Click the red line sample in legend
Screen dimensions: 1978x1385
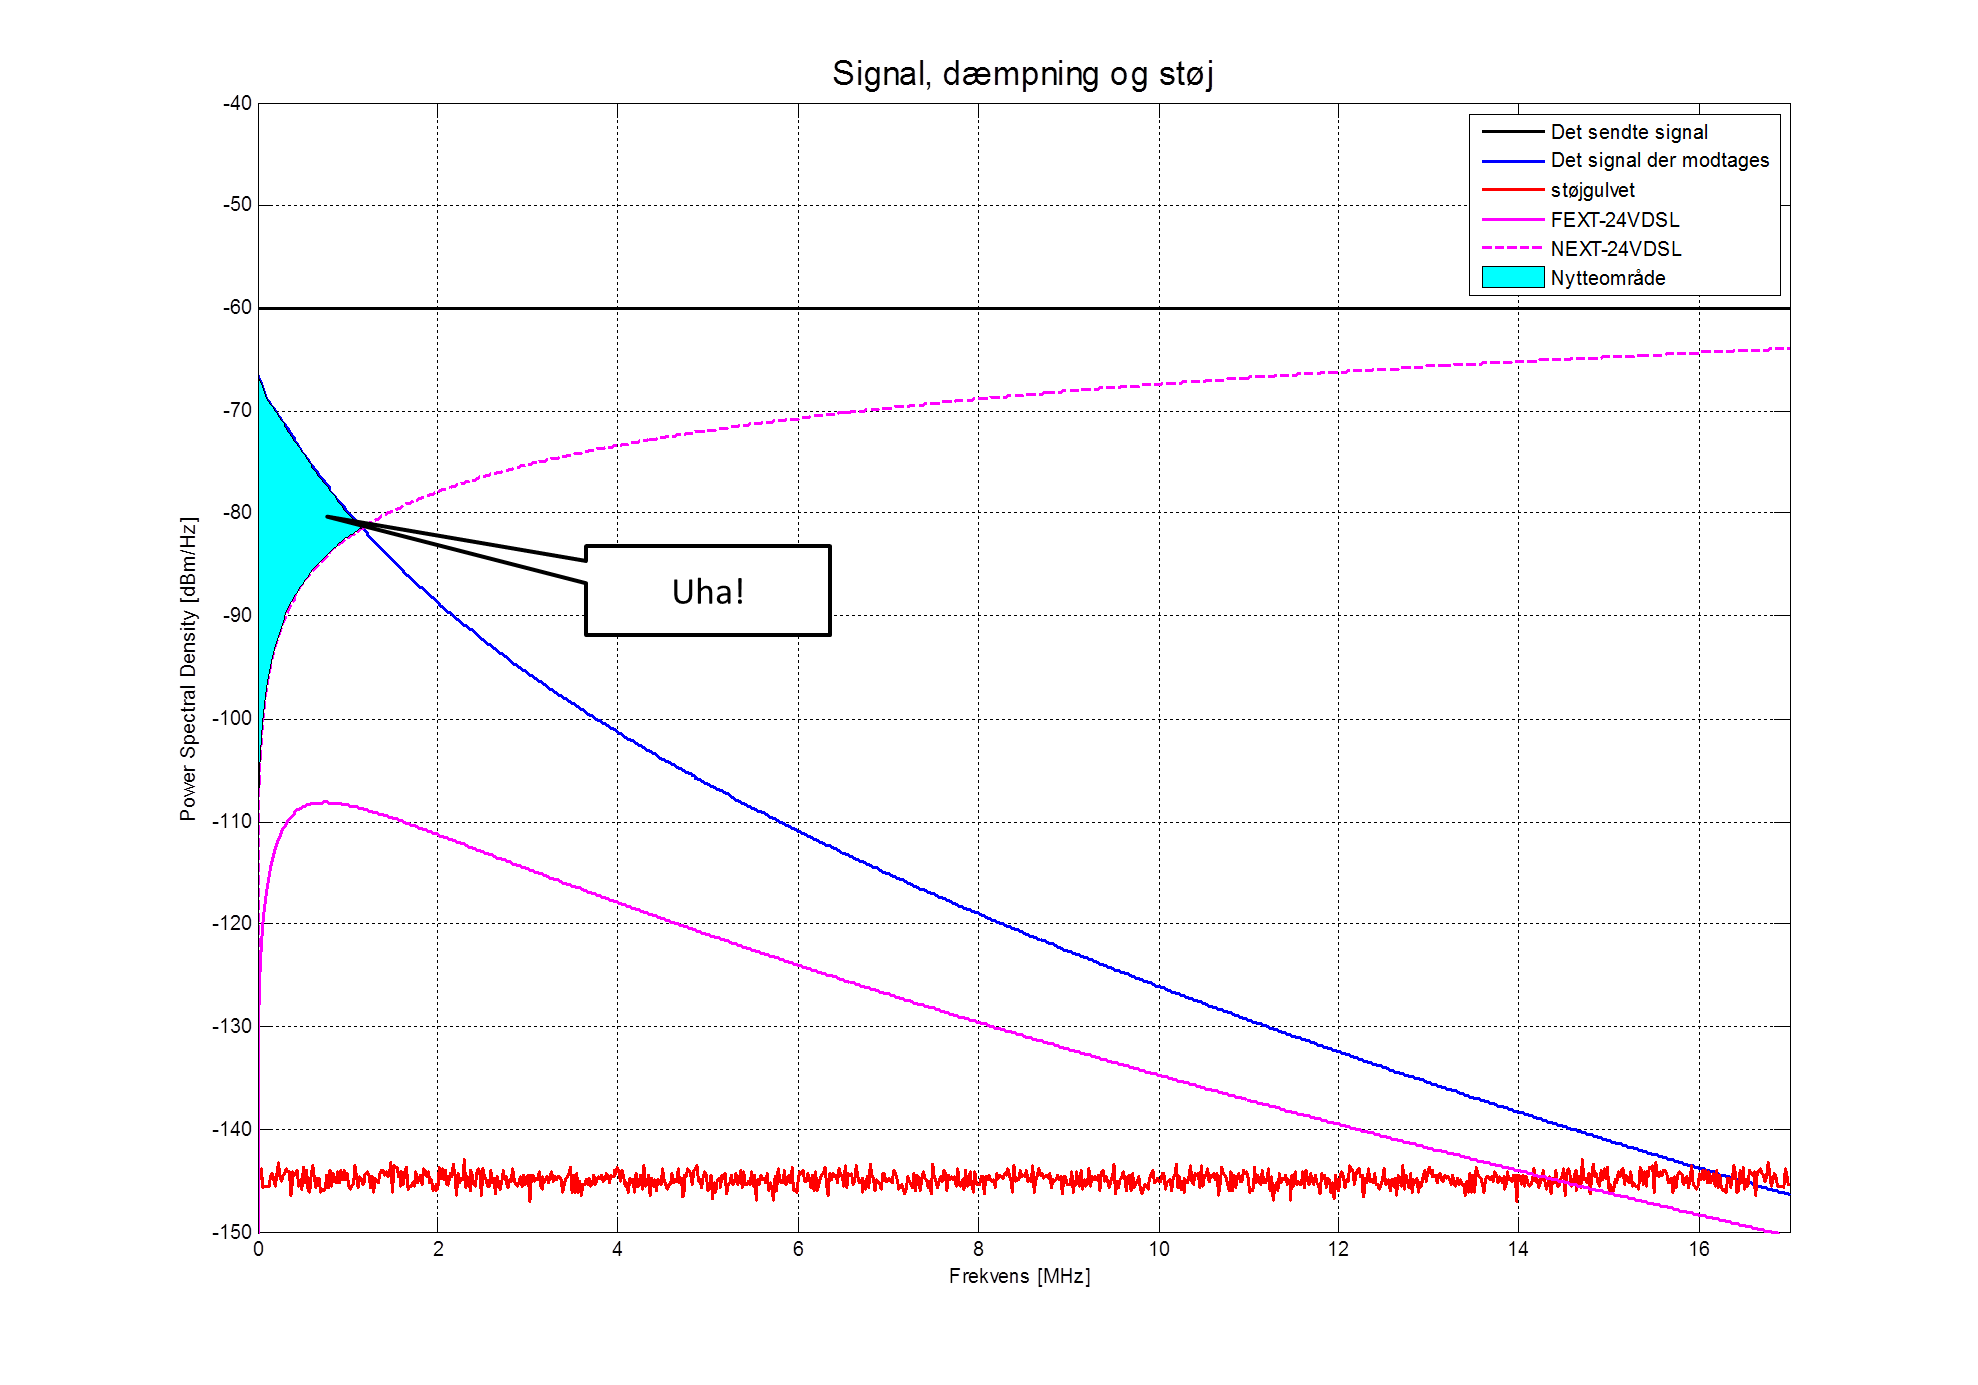[x=1512, y=189]
